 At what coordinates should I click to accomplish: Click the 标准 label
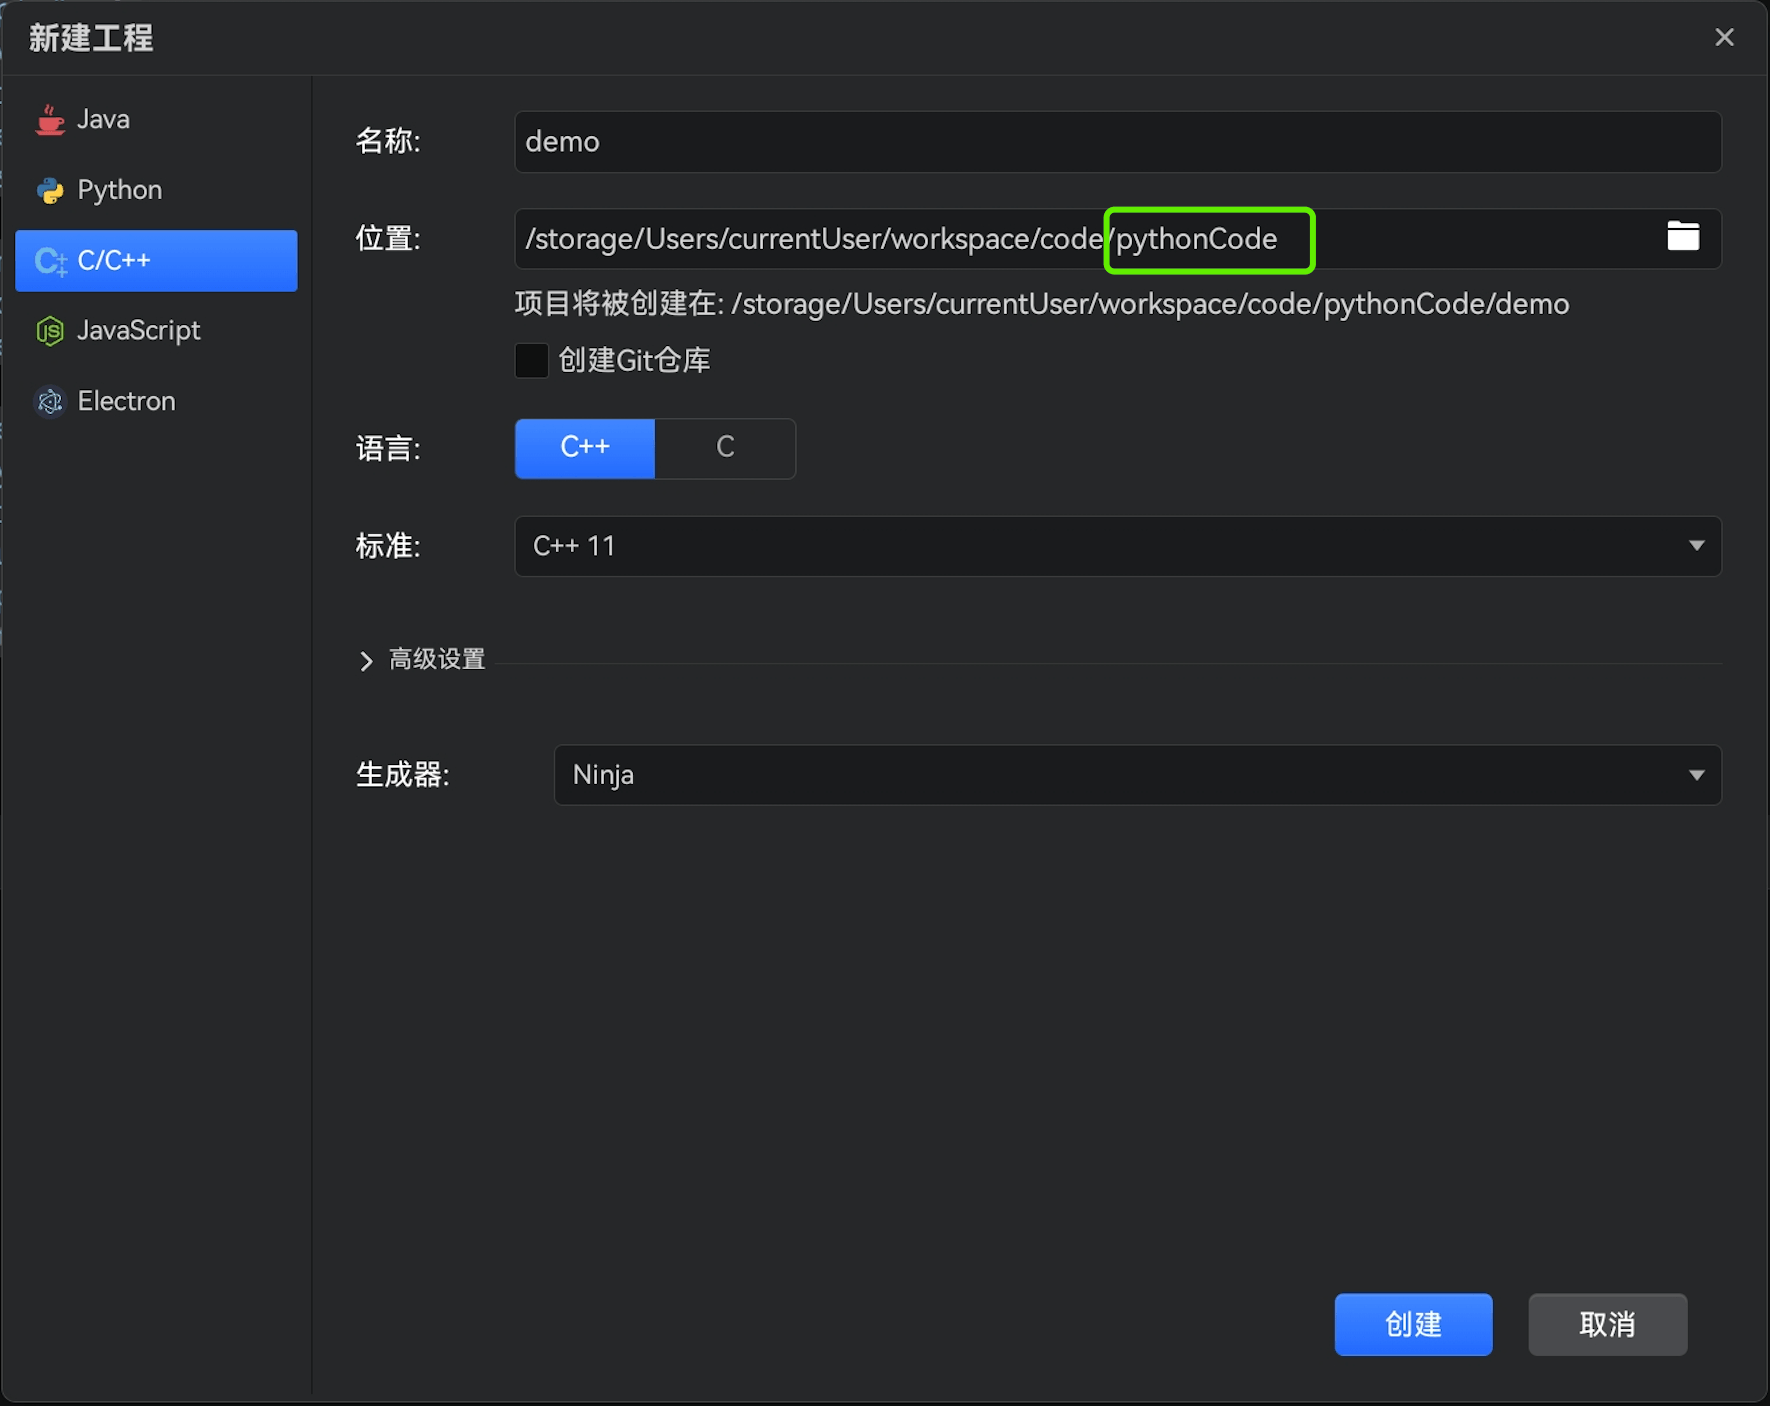388,546
